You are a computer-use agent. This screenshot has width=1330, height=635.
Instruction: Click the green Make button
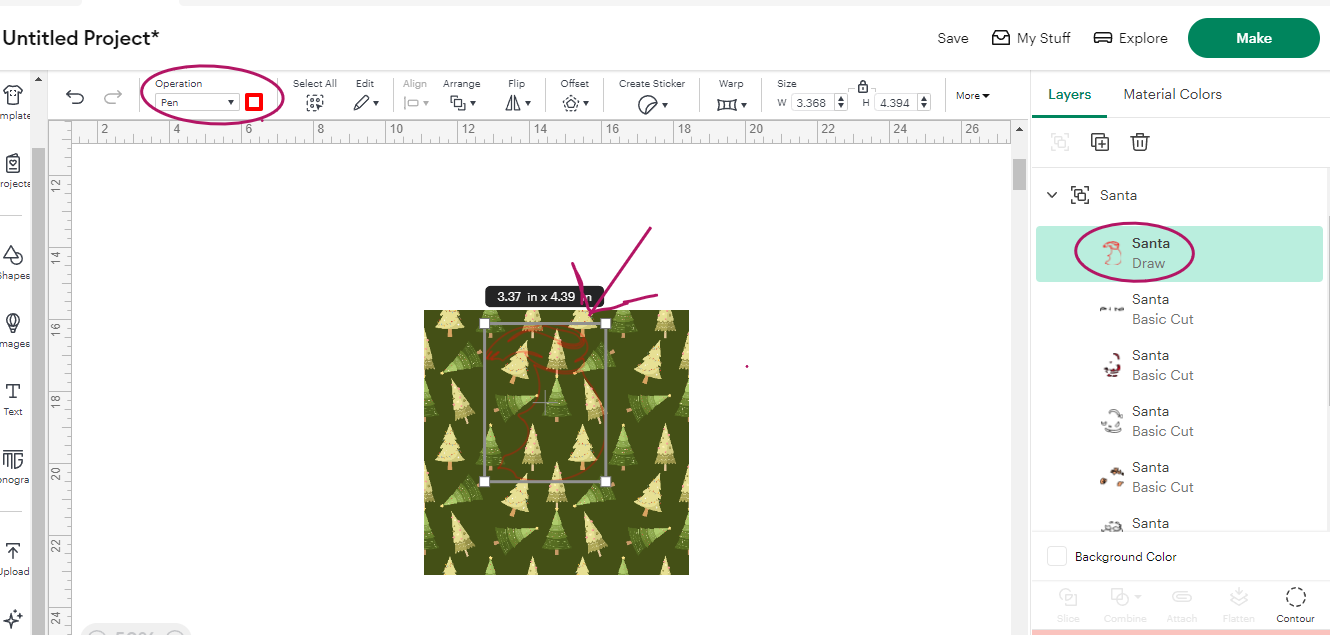pos(1253,38)
